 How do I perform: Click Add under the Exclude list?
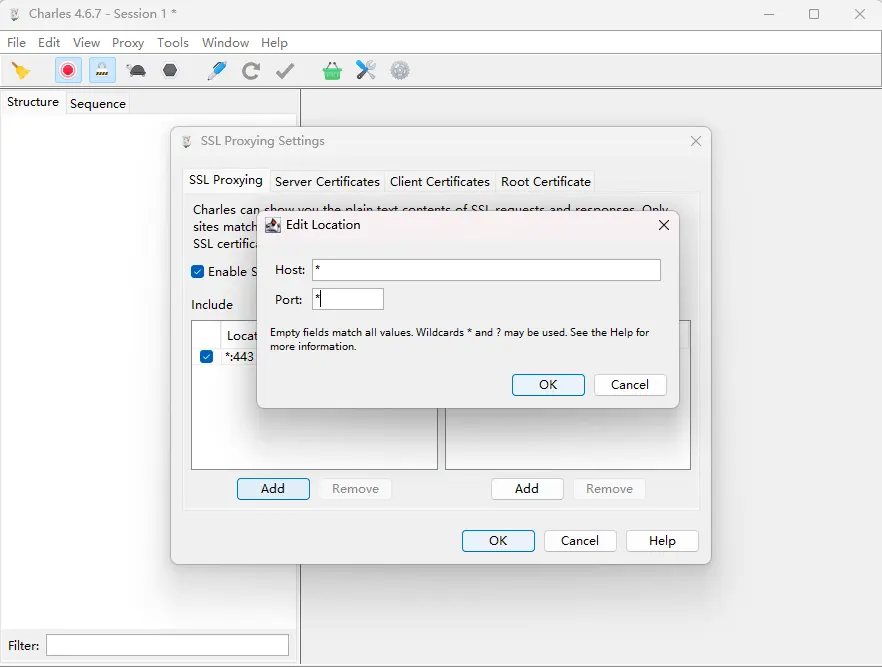[527, 489]
